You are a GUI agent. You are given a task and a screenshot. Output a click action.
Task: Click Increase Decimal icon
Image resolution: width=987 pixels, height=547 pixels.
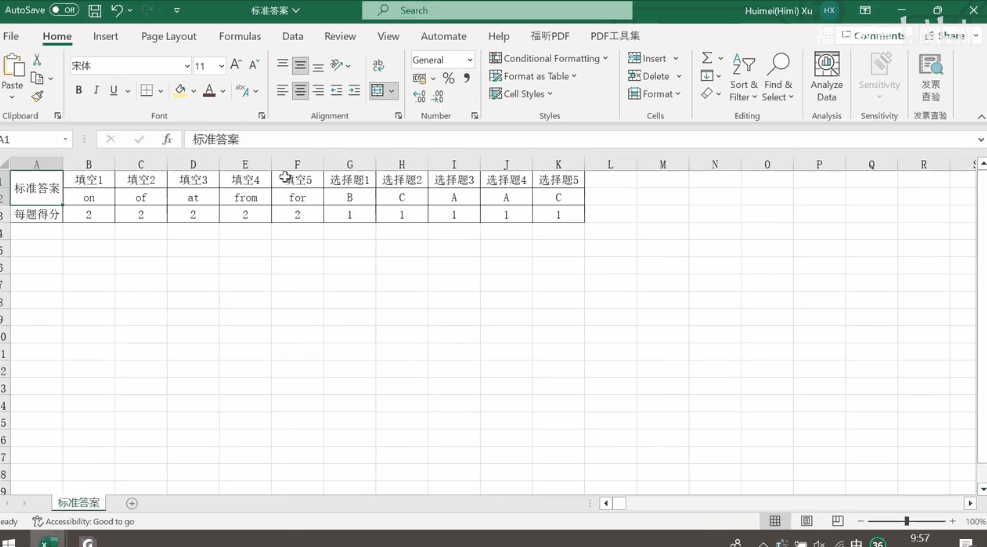419,96
